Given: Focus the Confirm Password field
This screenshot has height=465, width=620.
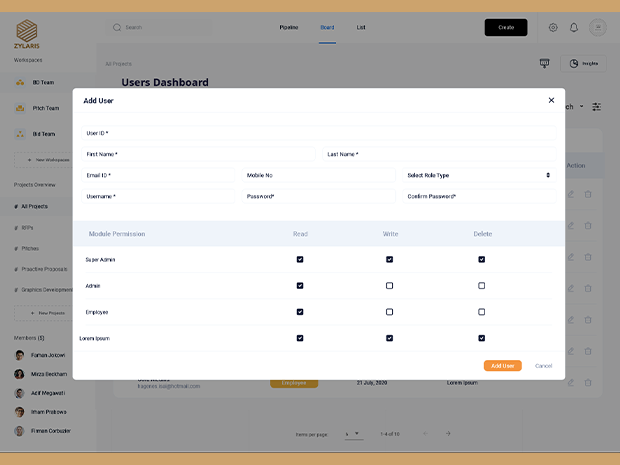Looking at the screenshot, I should [479, 197].
